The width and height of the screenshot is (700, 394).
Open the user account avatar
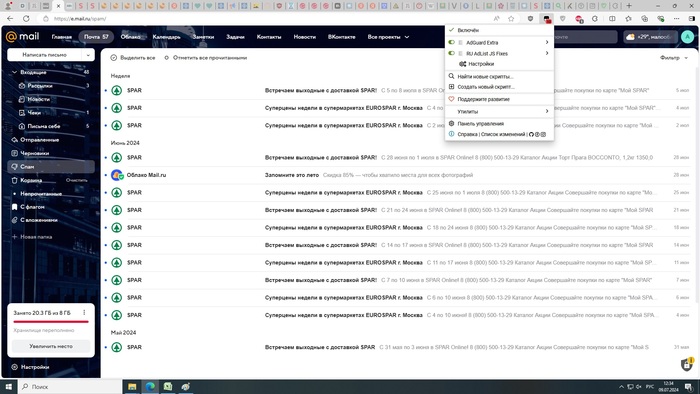[x=688, y=37]
